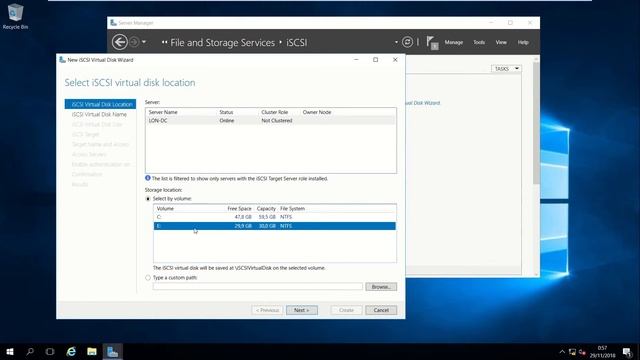Choose the Select by volume radio button
The height and width of the screenshot is (360, 640).
pos(148,199)
